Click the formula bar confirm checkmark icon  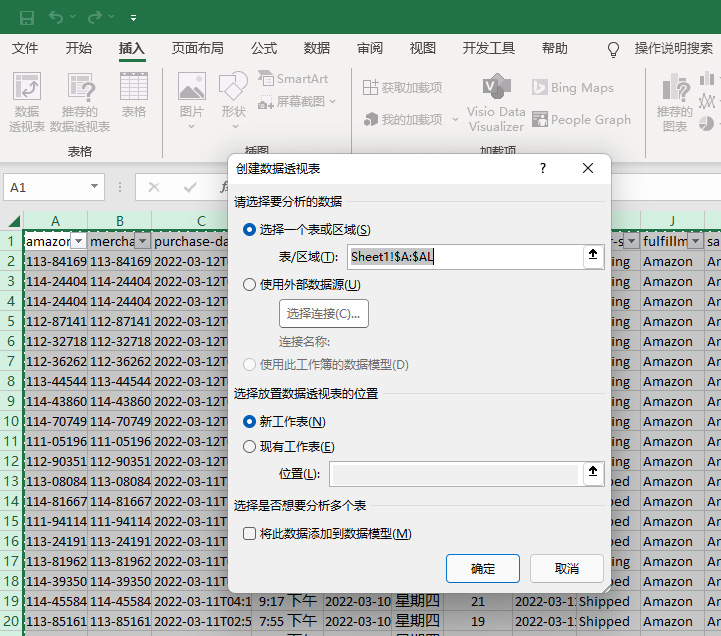coord(190,187)
